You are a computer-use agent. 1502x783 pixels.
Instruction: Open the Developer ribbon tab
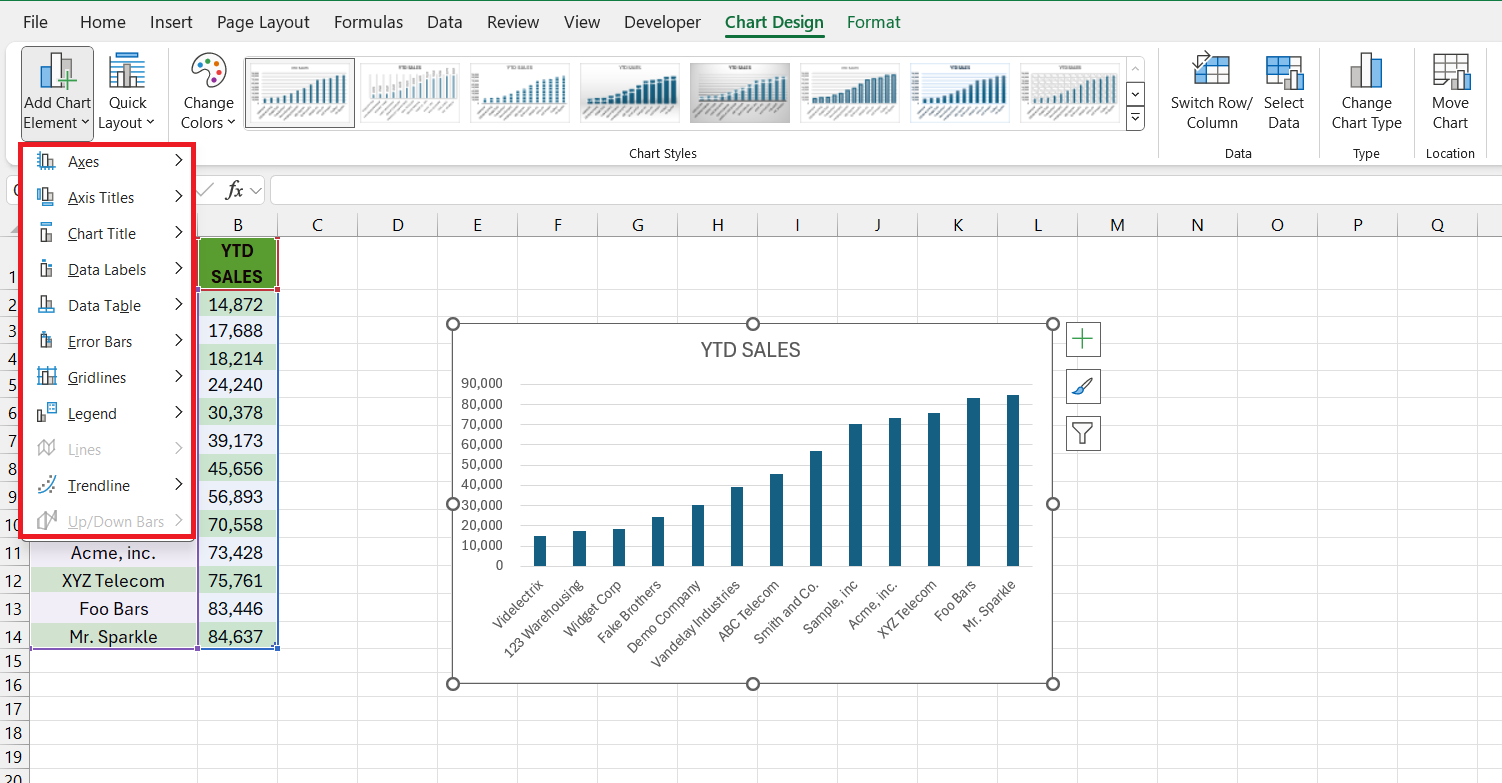pyautogui.click(x=661, y=21)
